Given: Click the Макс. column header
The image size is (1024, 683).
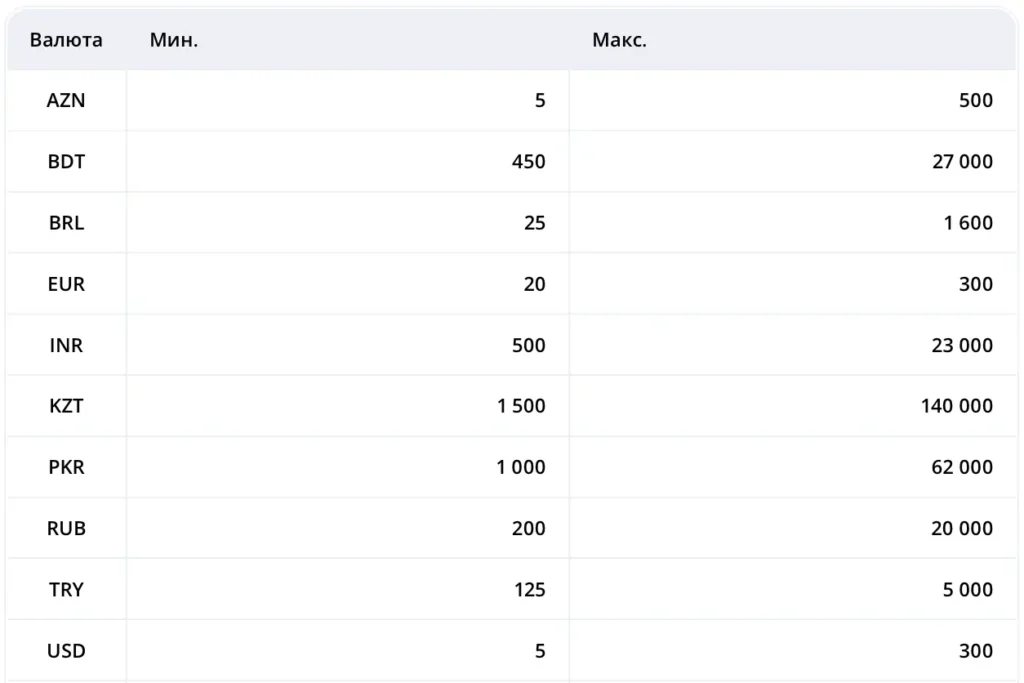Looking at the screenshot, I should pyautogui.click(x=619, y=40).
